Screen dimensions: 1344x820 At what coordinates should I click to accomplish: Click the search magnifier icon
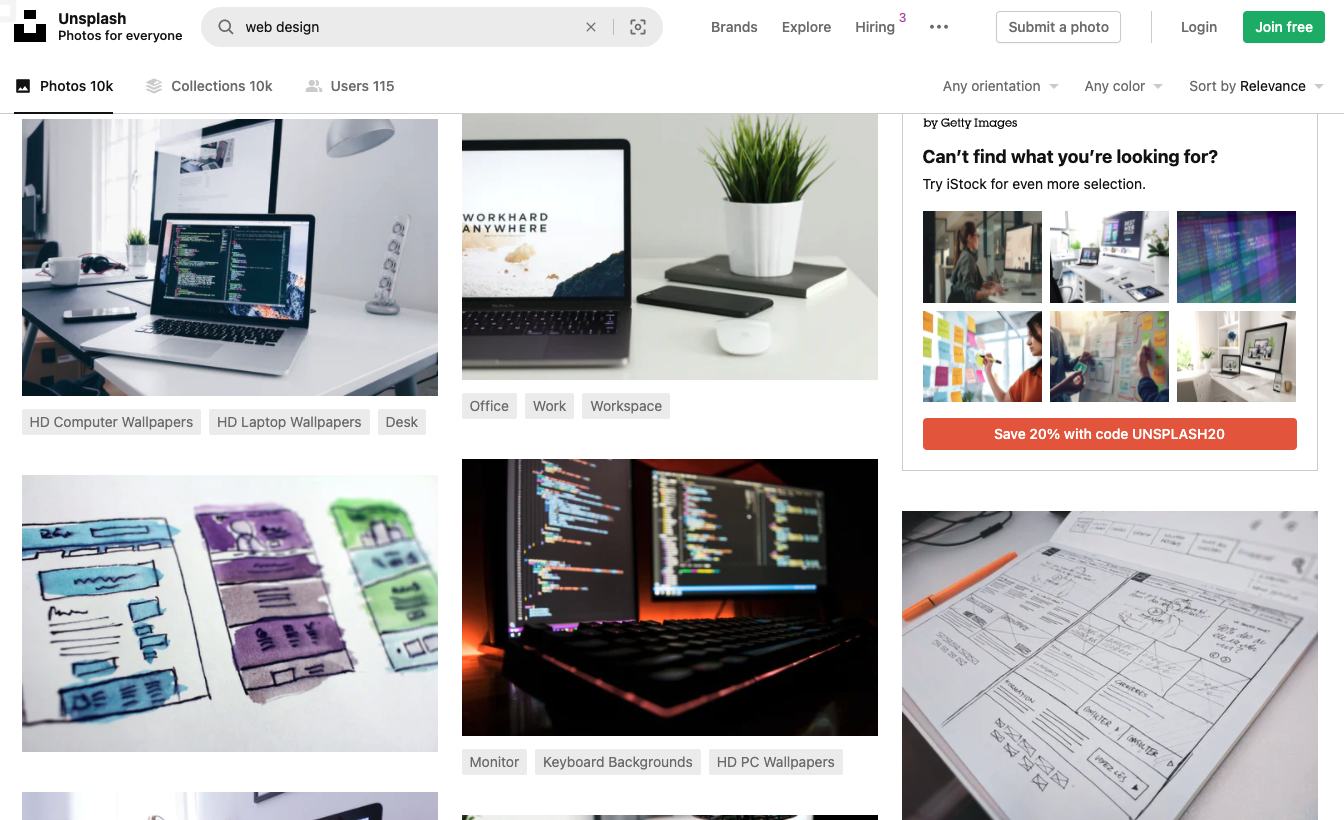226,27
